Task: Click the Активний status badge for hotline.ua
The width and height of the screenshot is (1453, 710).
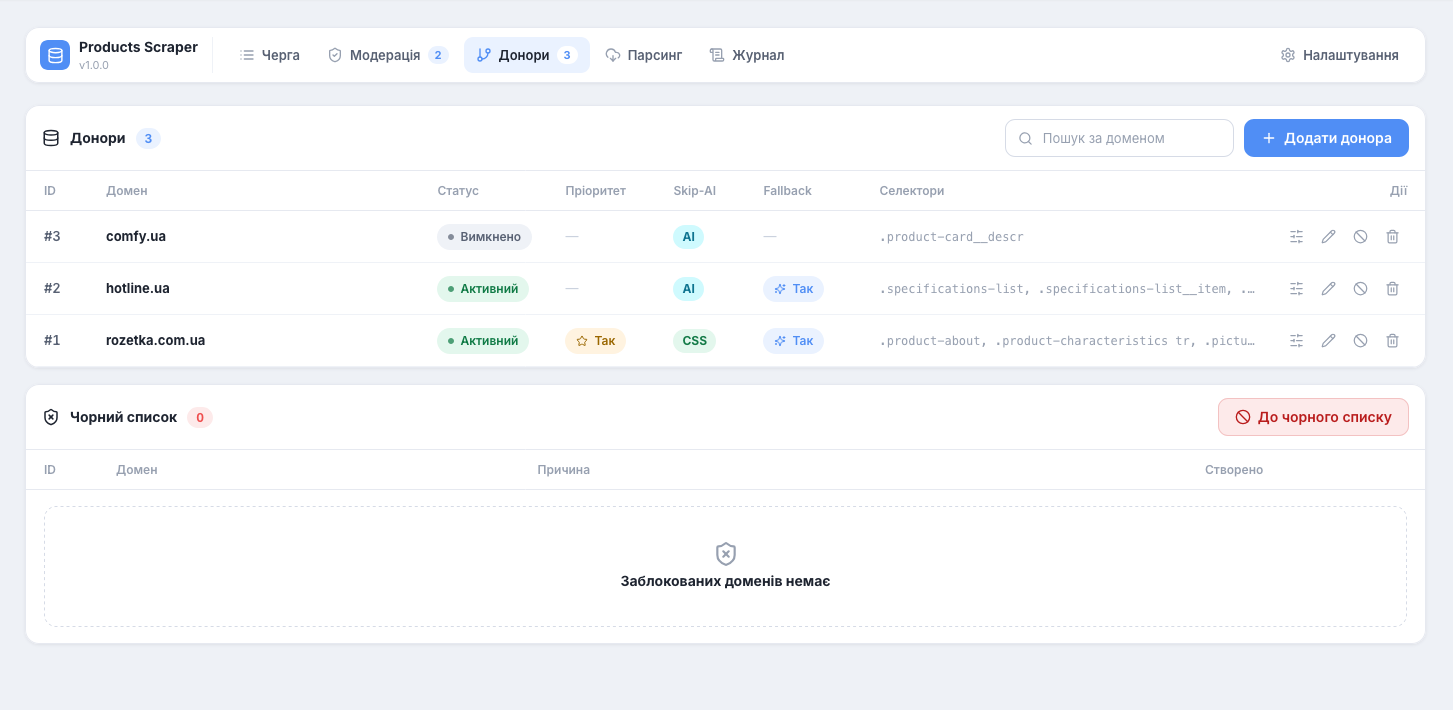Action: [483, 289]
